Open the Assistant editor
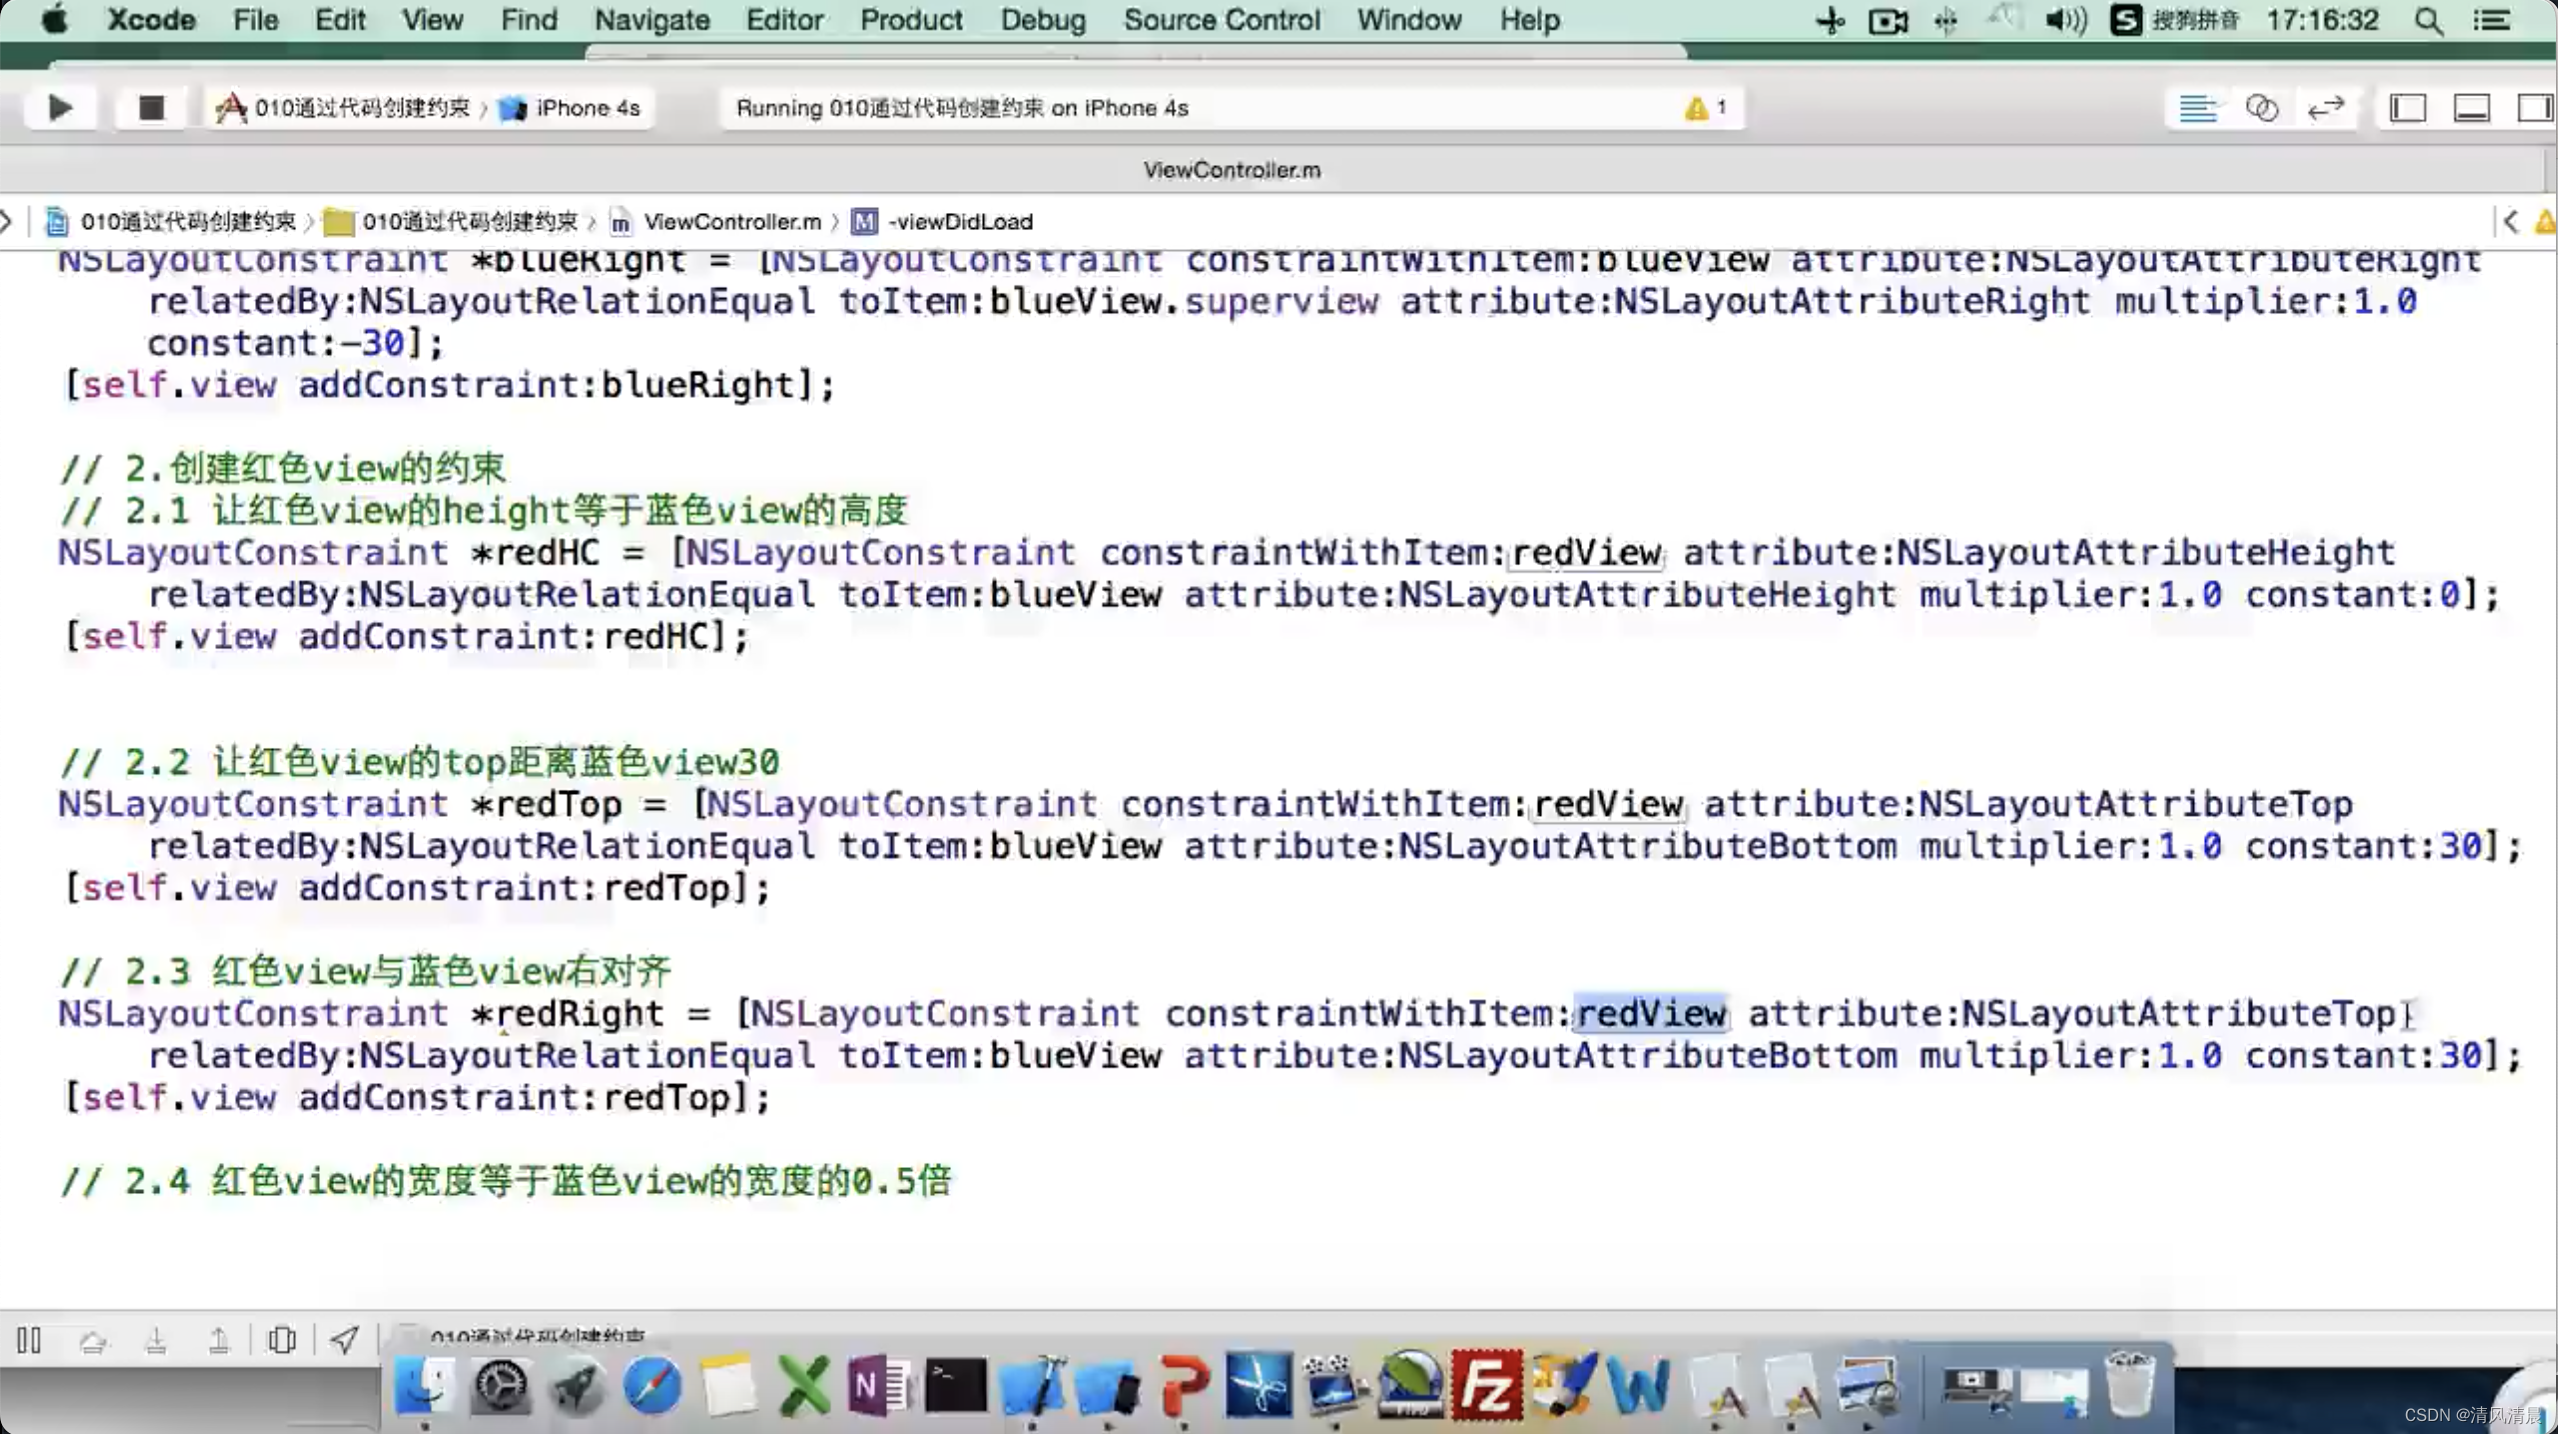 pyautogui.click(x=2261, y=108)
